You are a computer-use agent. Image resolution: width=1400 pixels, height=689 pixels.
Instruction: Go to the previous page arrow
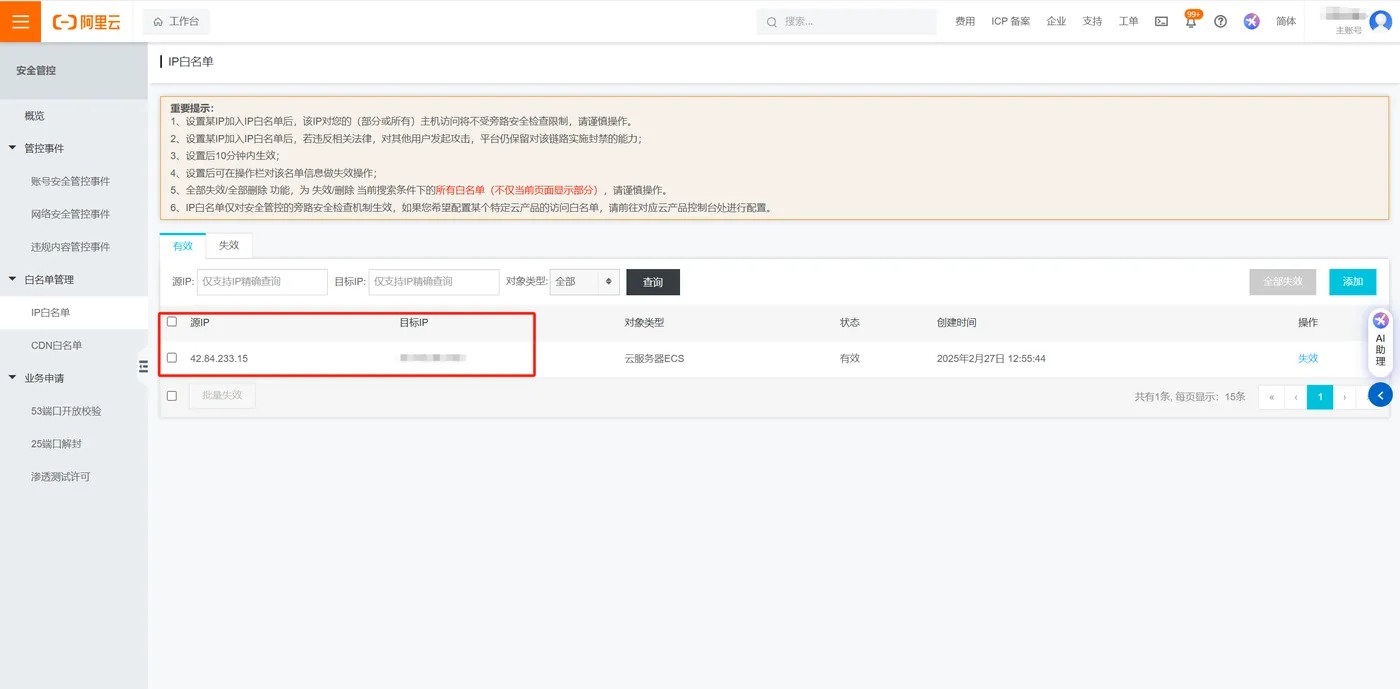pyautogui.click(x=1296, y=397)
